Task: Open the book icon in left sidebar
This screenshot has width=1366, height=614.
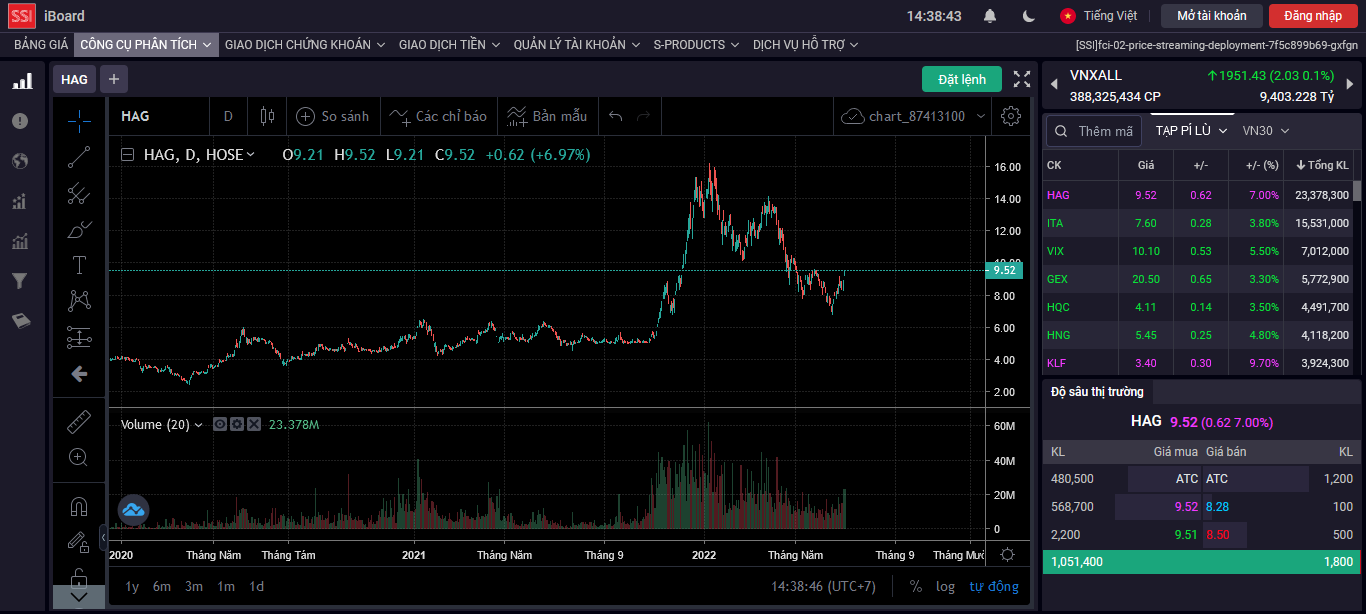Action: (x=20, y=321)
